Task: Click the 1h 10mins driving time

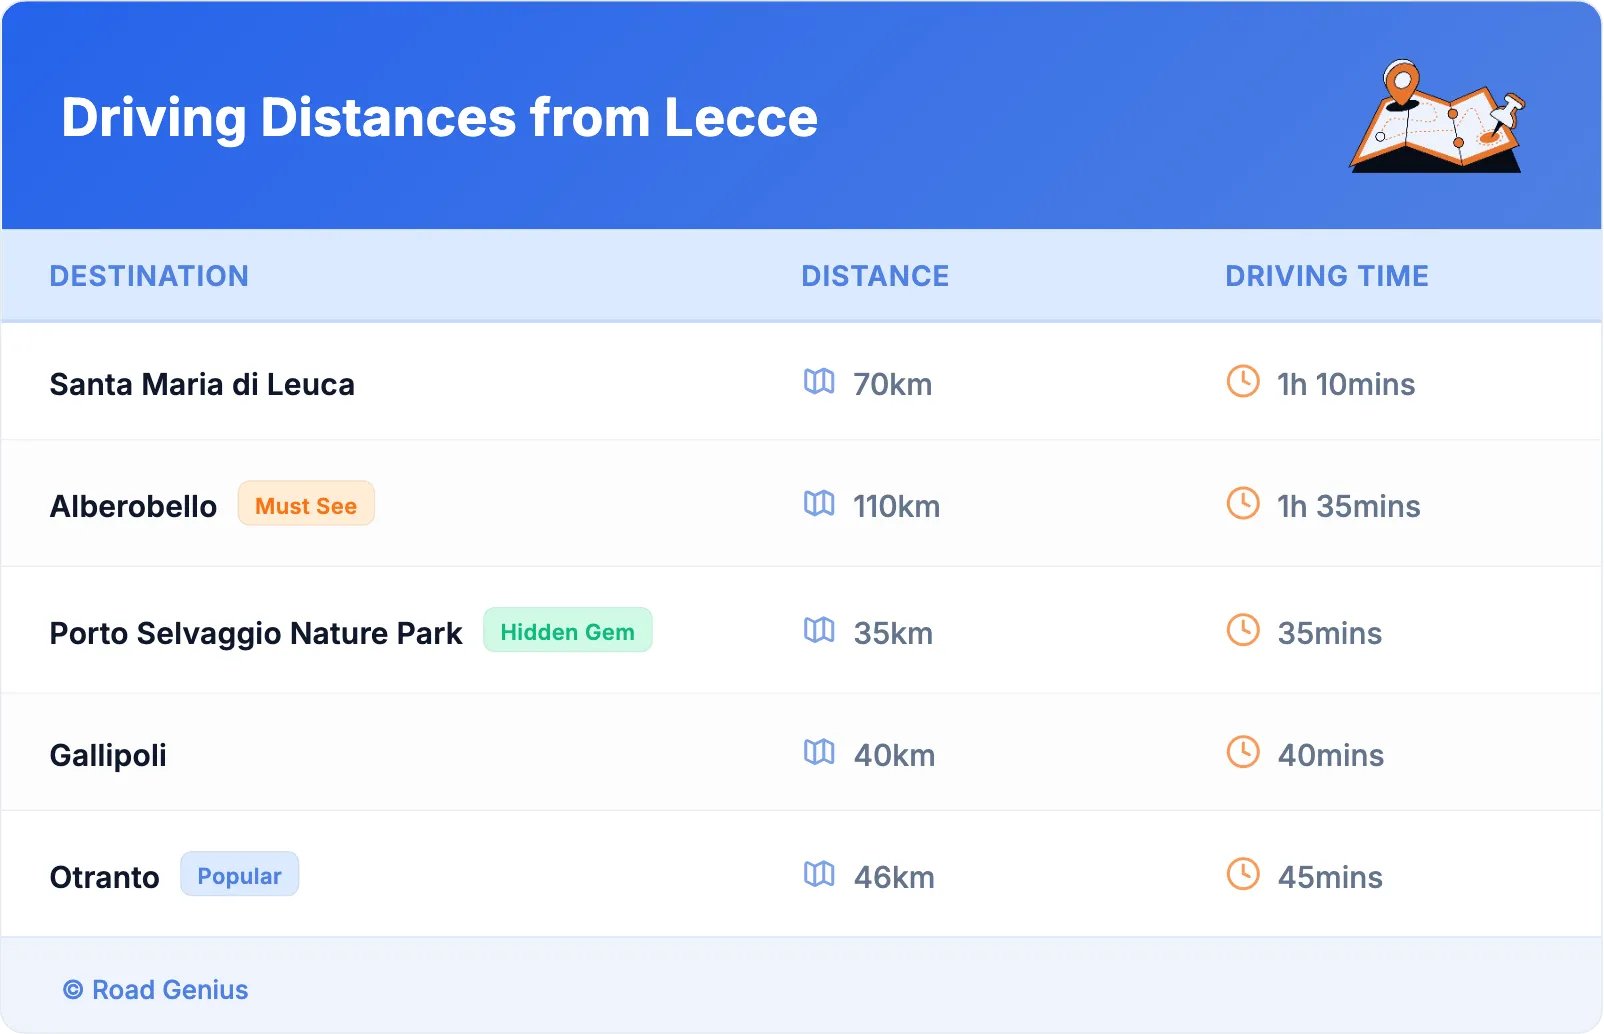Action: [1346, 384]
